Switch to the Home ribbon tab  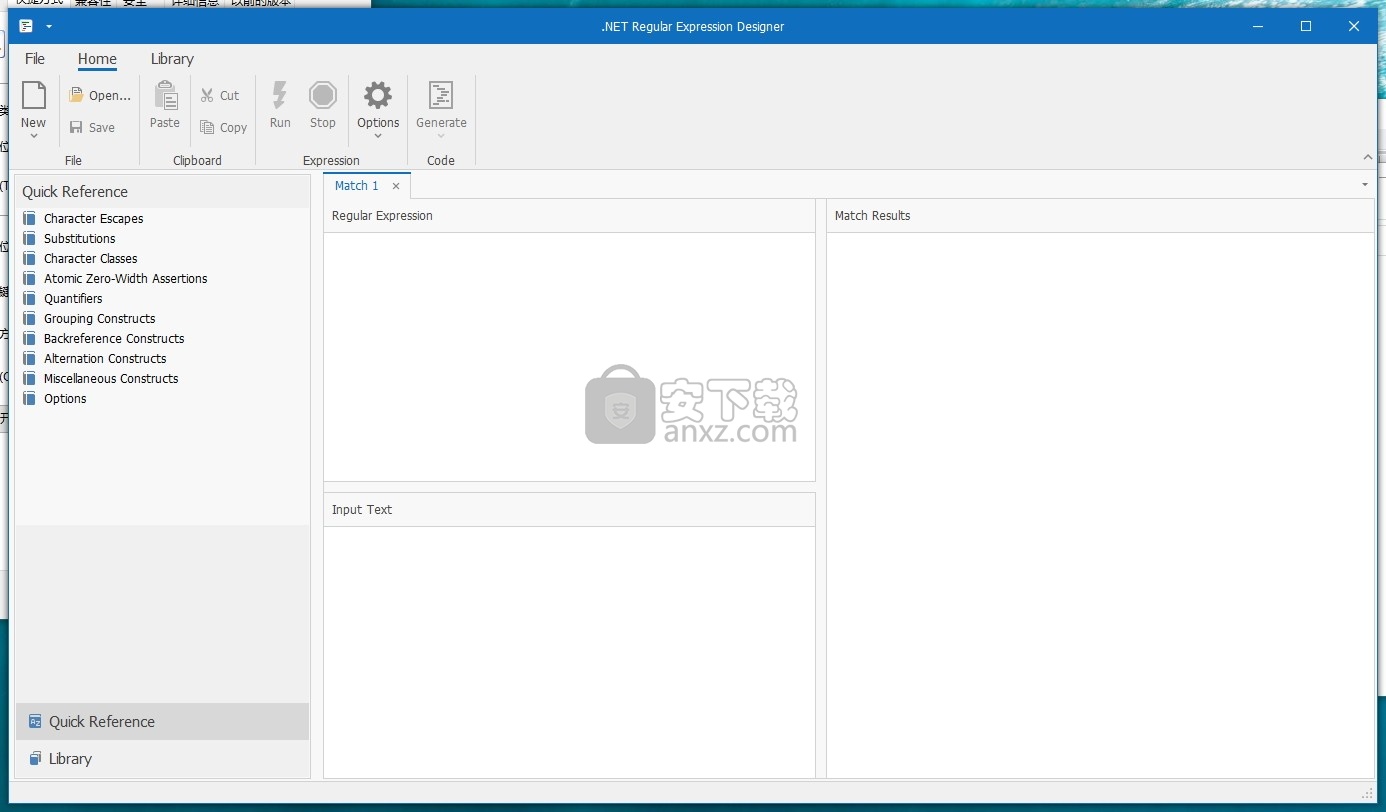pyautogui.click(x=97, y=59)
